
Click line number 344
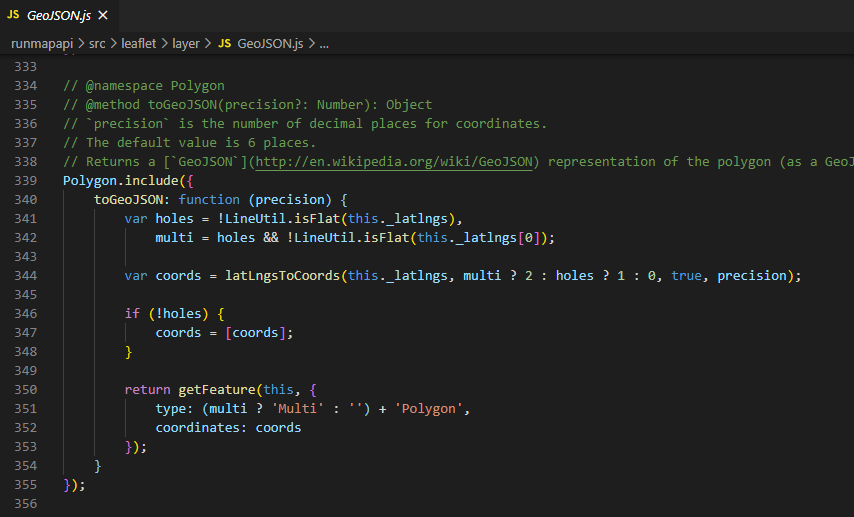coord(26,276)
